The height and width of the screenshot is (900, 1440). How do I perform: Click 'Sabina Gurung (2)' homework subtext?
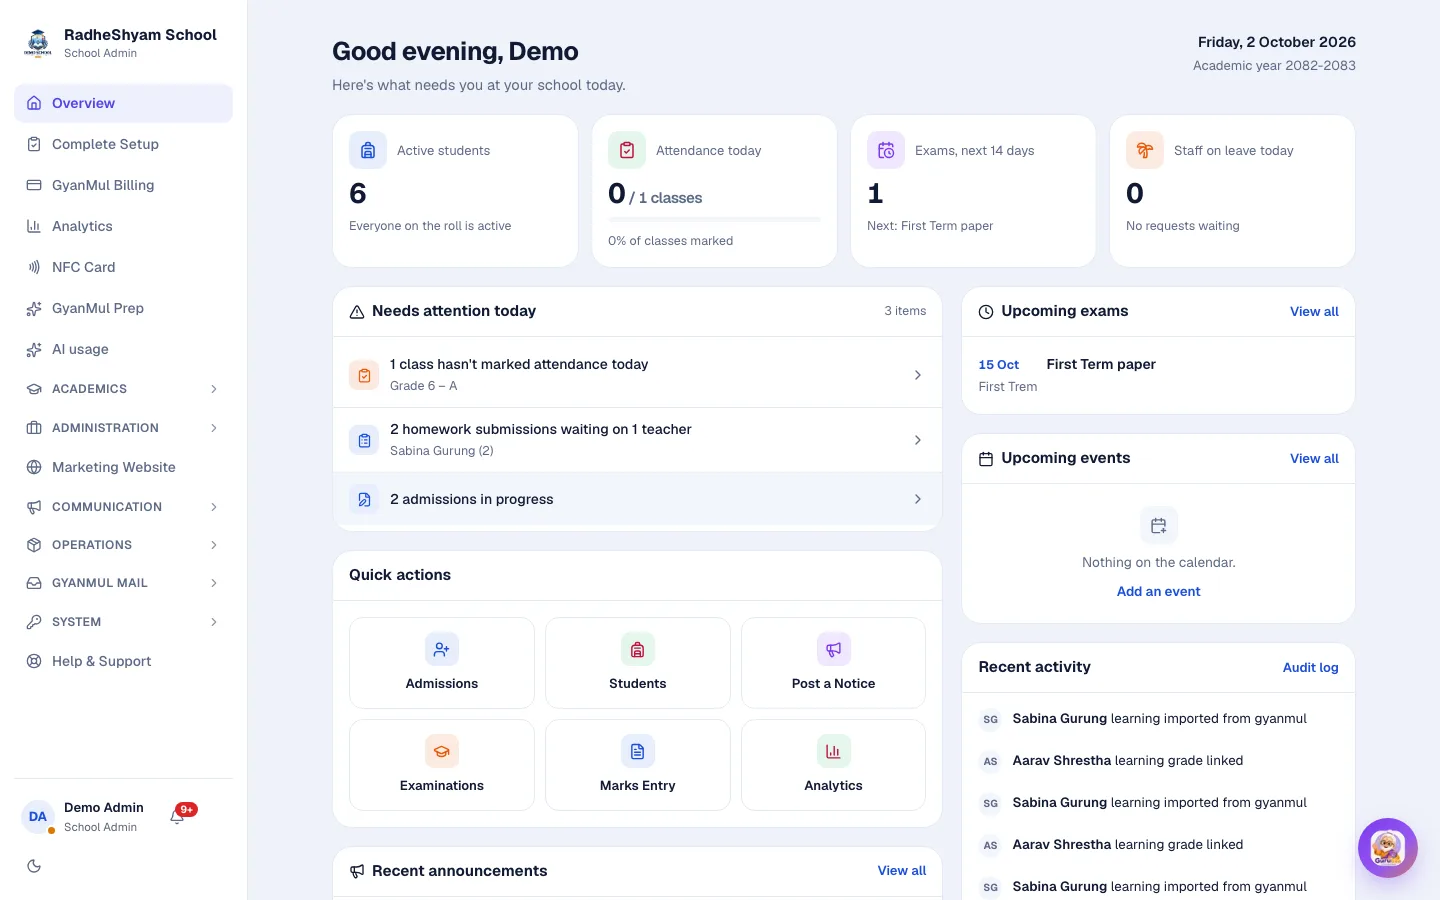442,451
